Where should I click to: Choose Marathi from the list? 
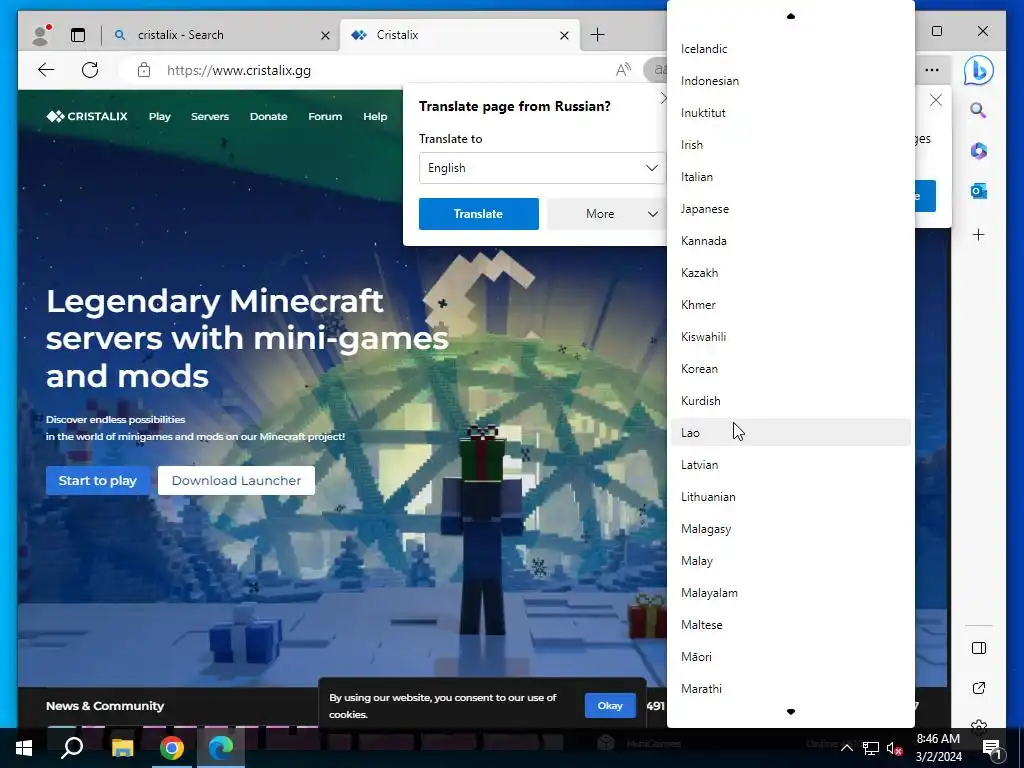[x=791, y=689]
